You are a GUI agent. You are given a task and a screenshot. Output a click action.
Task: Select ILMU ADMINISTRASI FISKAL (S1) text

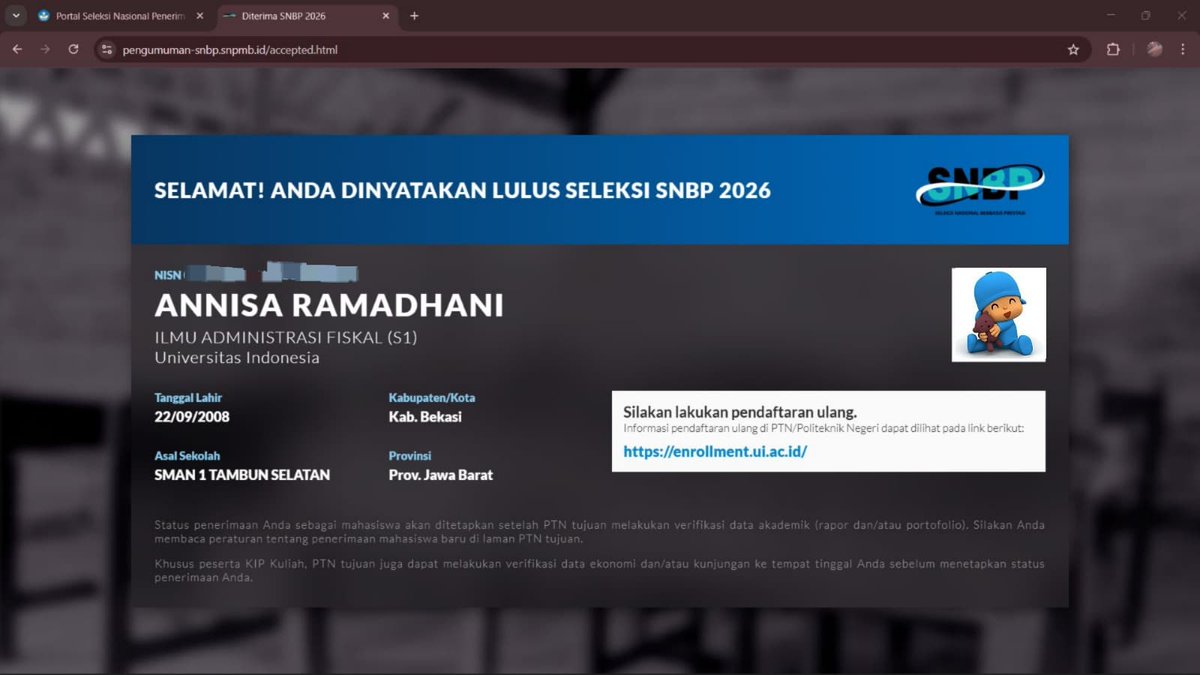[286, 338]
